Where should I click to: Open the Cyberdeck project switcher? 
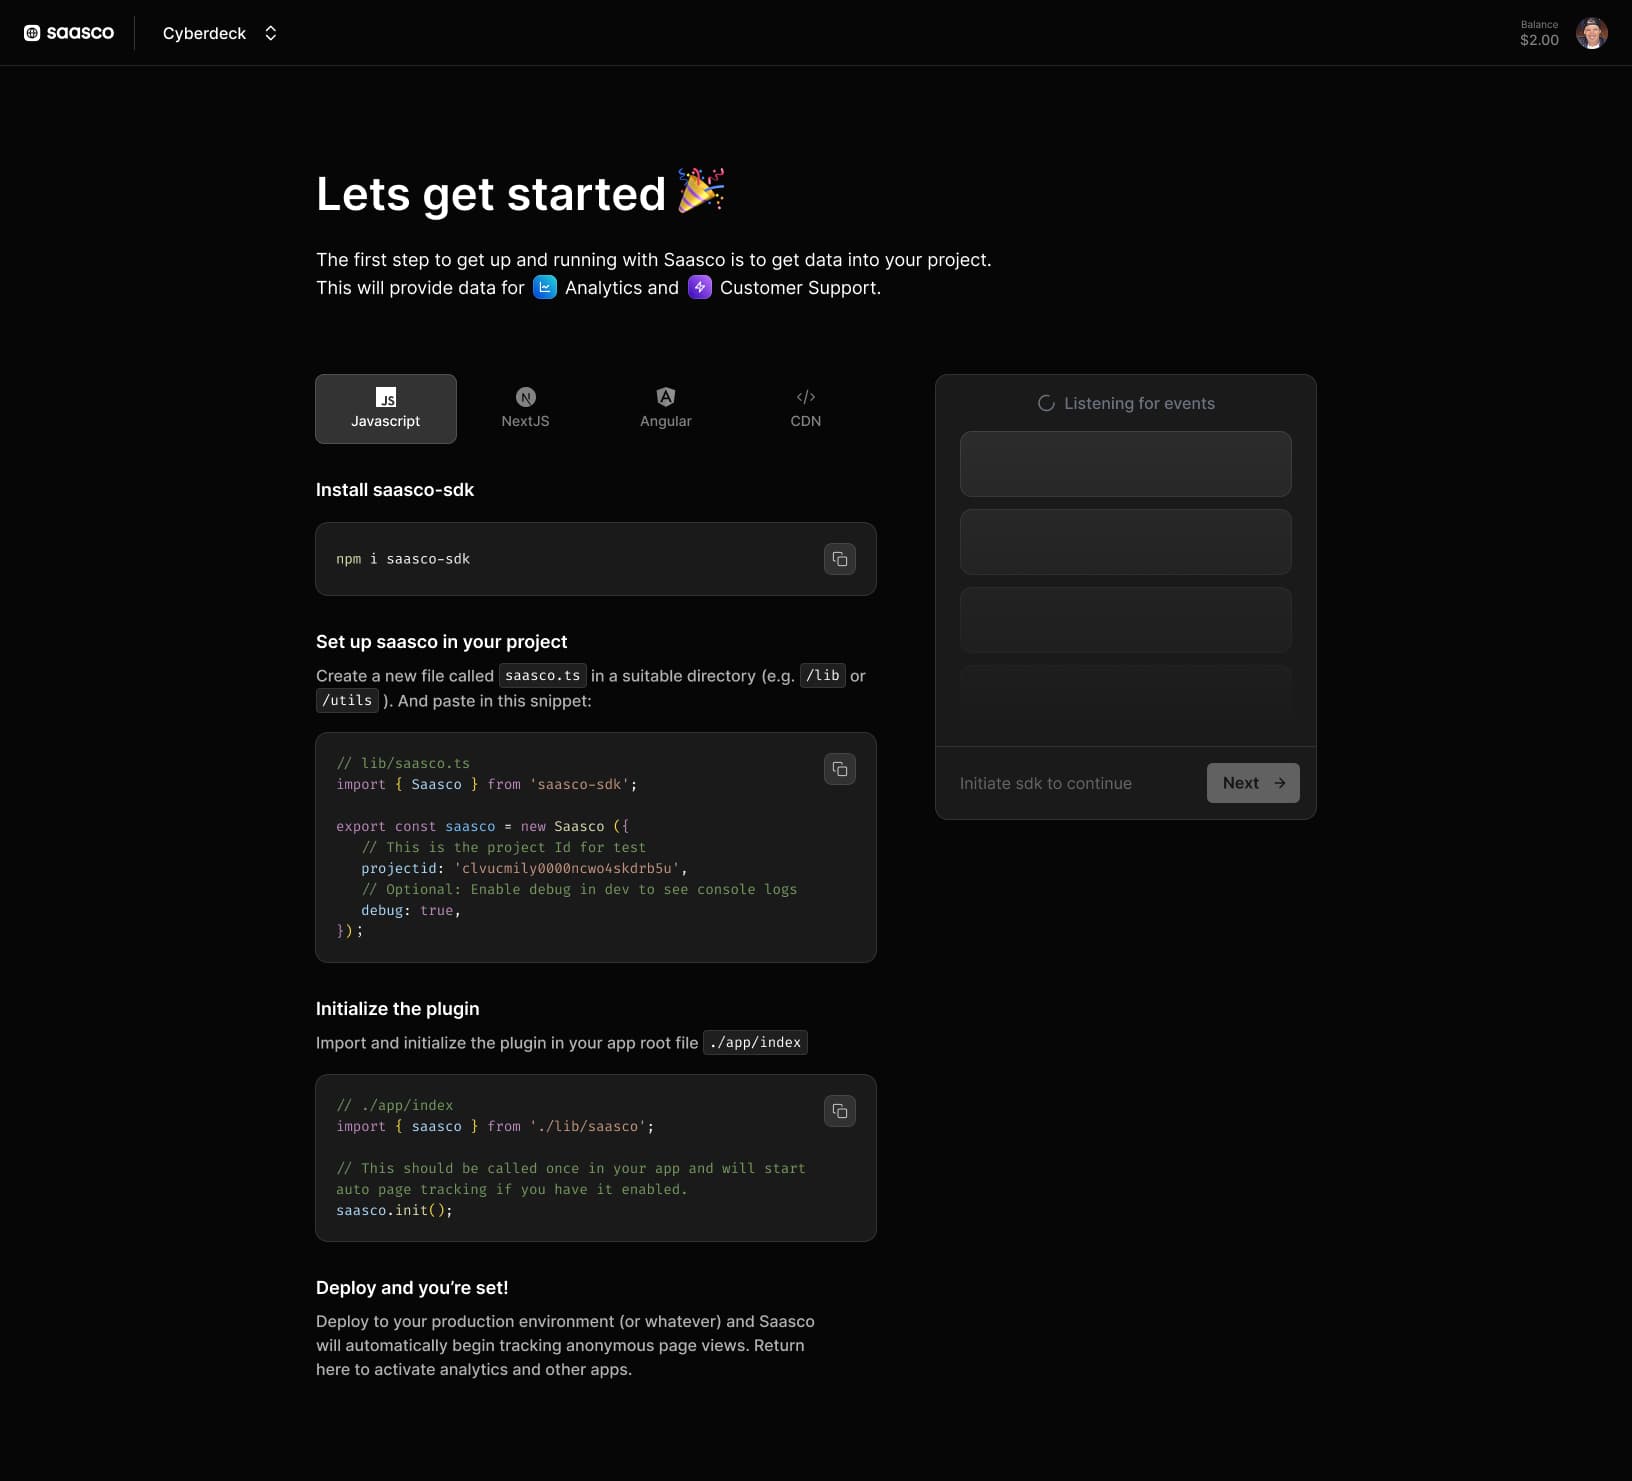pos(220,33)
